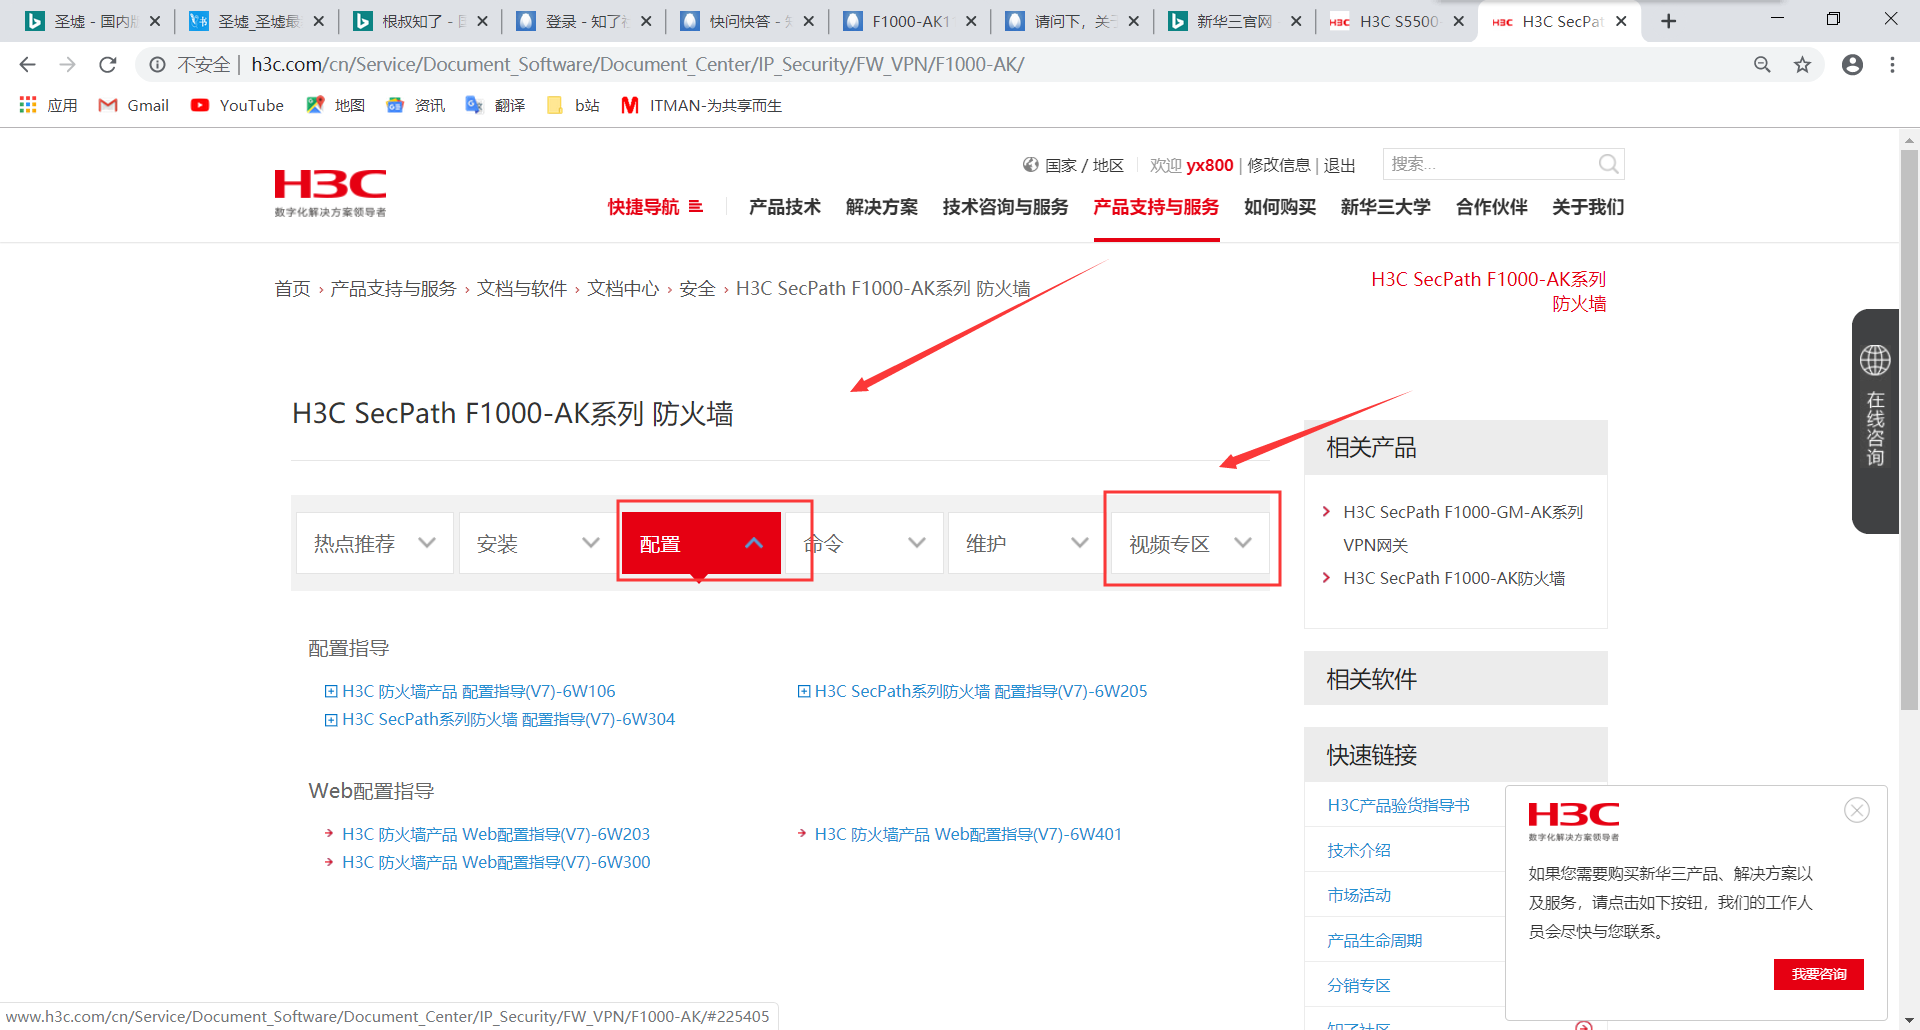The width and height of the screenshot is (1920, 1030).
Task: Close the H3C S5500 browser tab
Action: (x=1459, y=21)
